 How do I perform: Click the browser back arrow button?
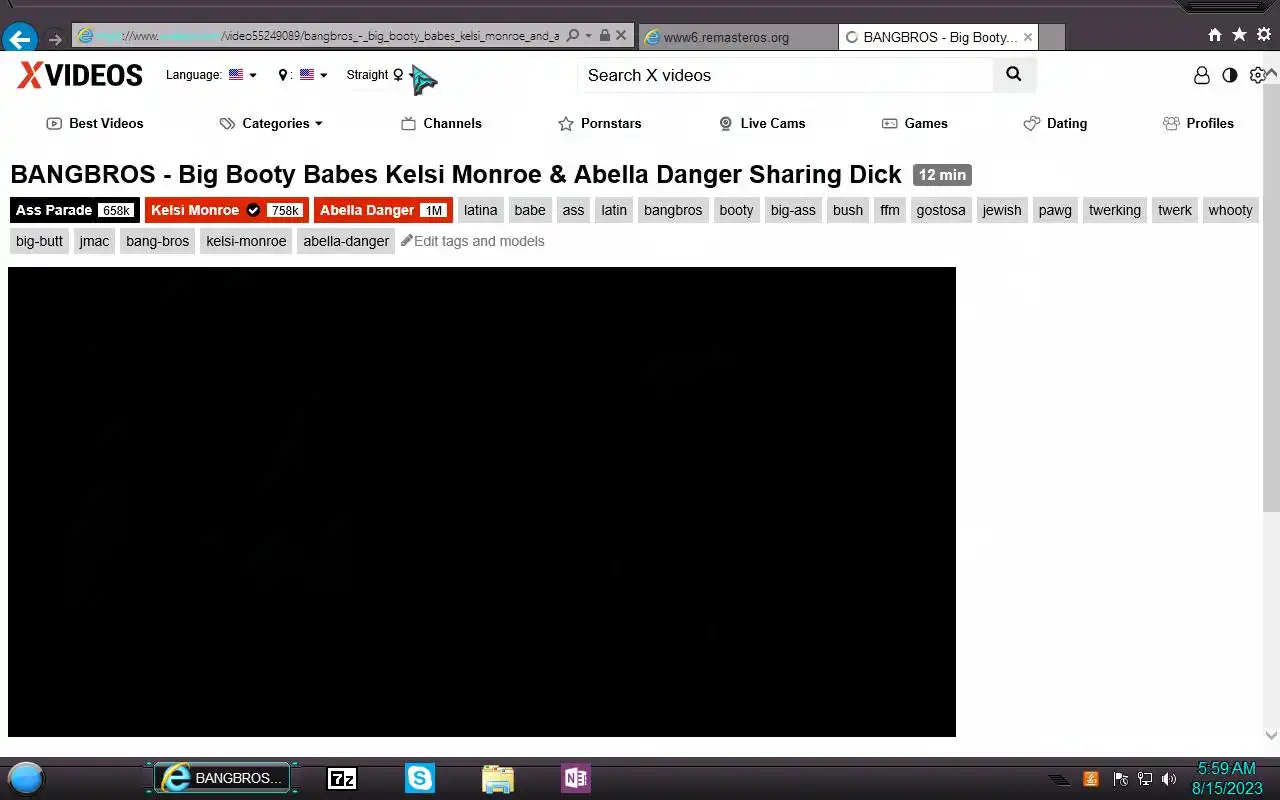[20, 40]
